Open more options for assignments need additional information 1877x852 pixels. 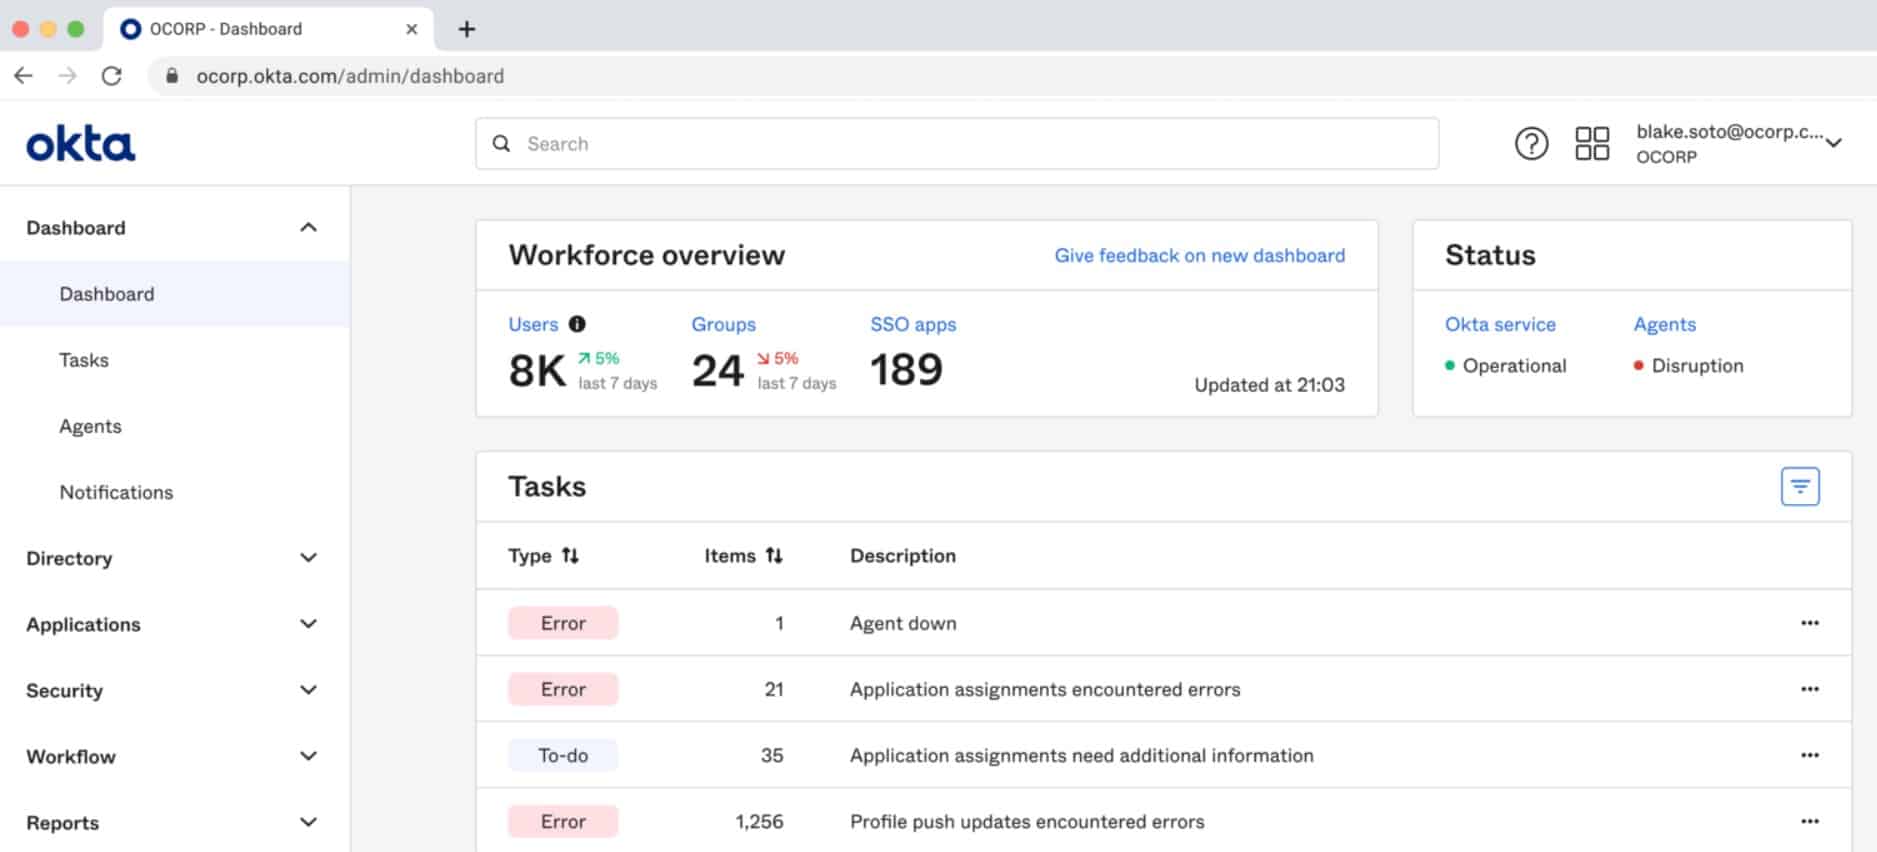click(x=1810, y=755)
